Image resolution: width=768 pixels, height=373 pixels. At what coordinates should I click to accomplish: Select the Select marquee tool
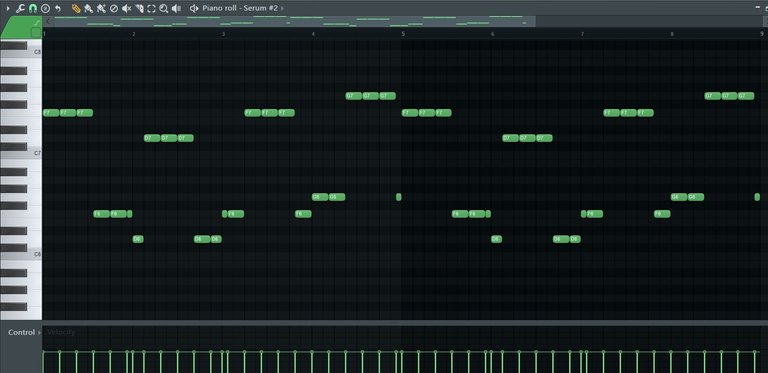151,8
